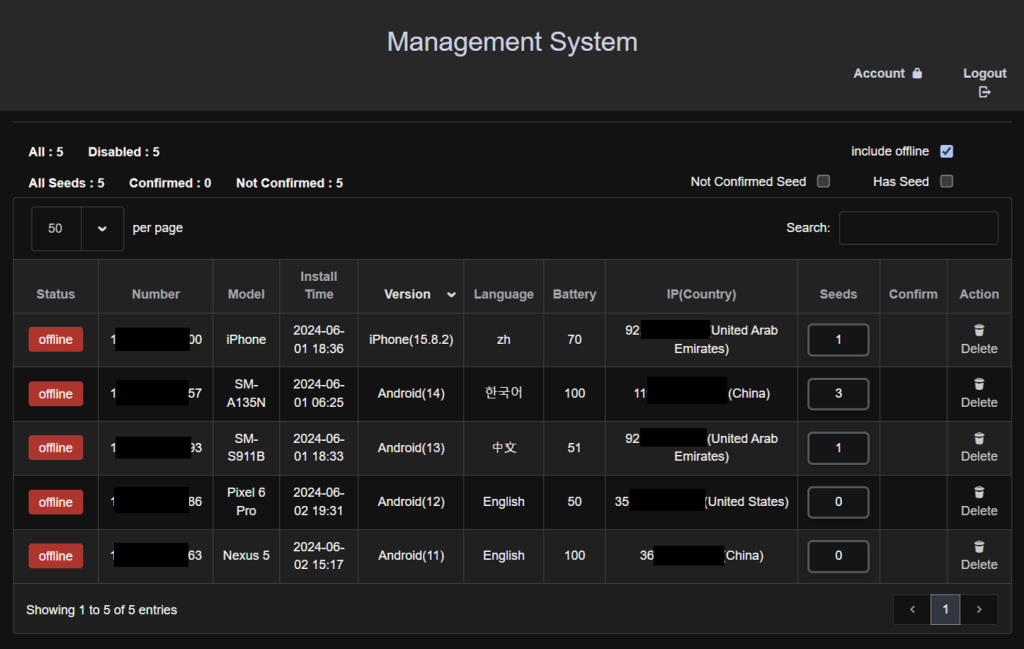Click the trash icon on the Pixel 6 Pro row
This screenshot has height=649, width=1024.
978,492
